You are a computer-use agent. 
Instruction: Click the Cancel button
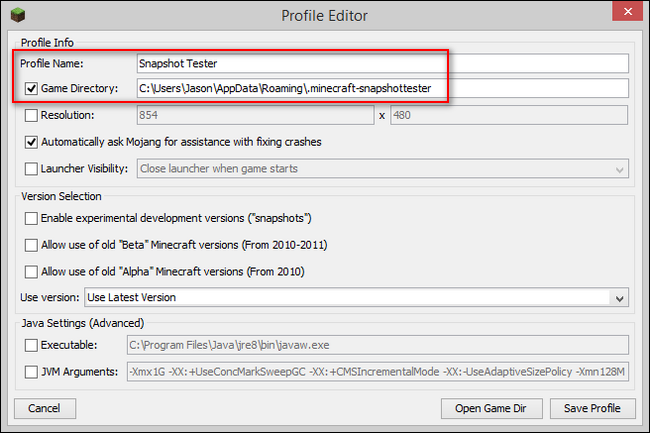tap(45, 408)
